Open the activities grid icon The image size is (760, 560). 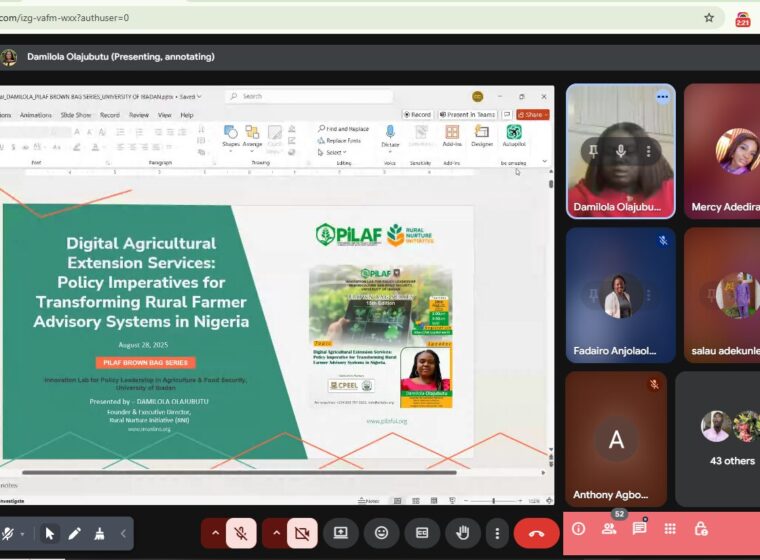coord(670,529)
